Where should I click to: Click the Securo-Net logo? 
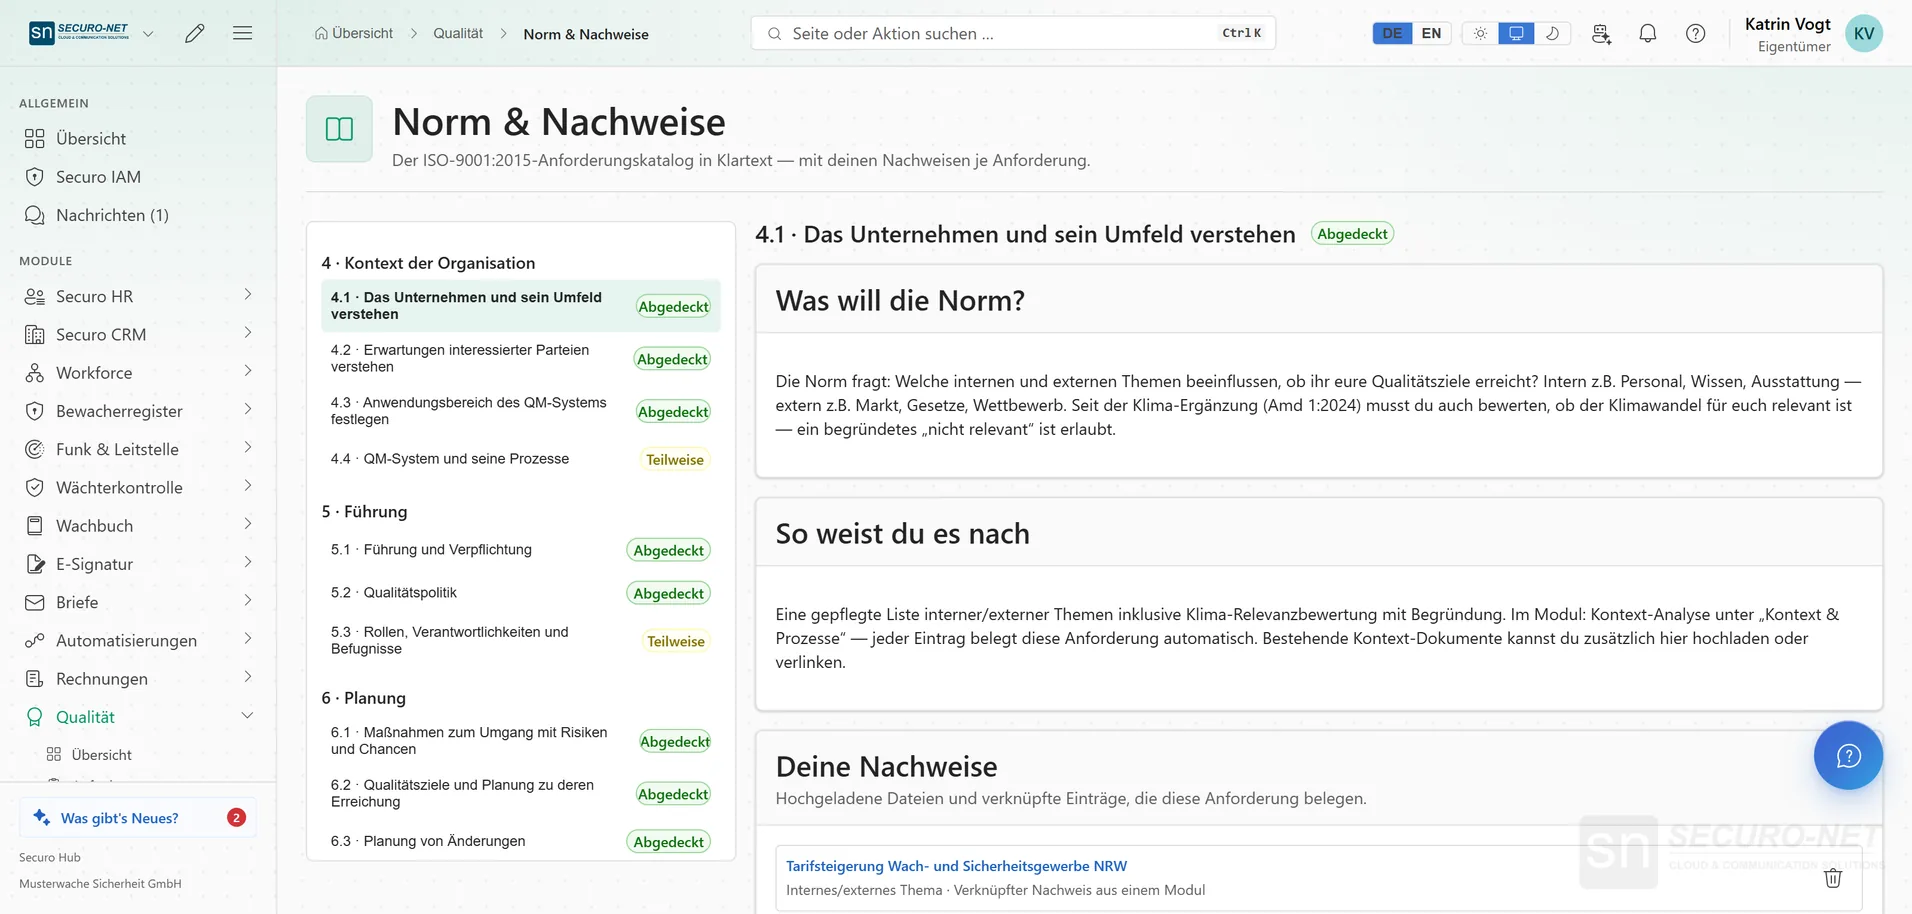click(79, 33)
